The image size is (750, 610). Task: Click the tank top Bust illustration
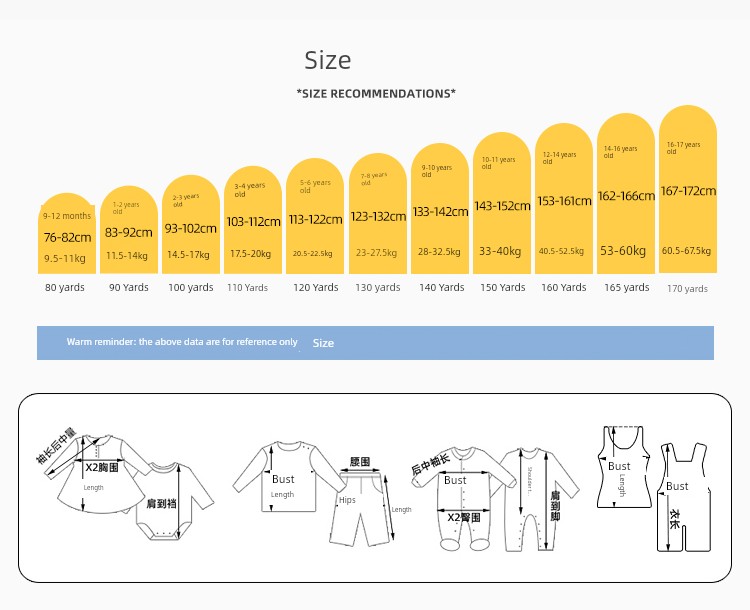pyautogui.click(x=623, y=466)
